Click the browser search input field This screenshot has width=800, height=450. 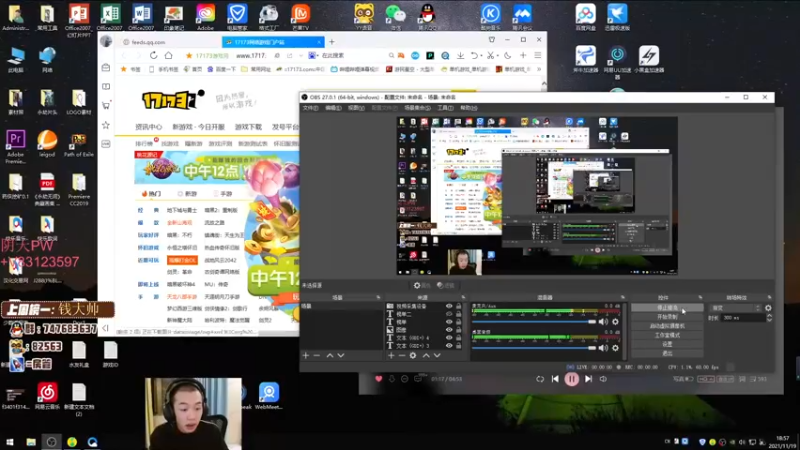(x=354, y=55)
